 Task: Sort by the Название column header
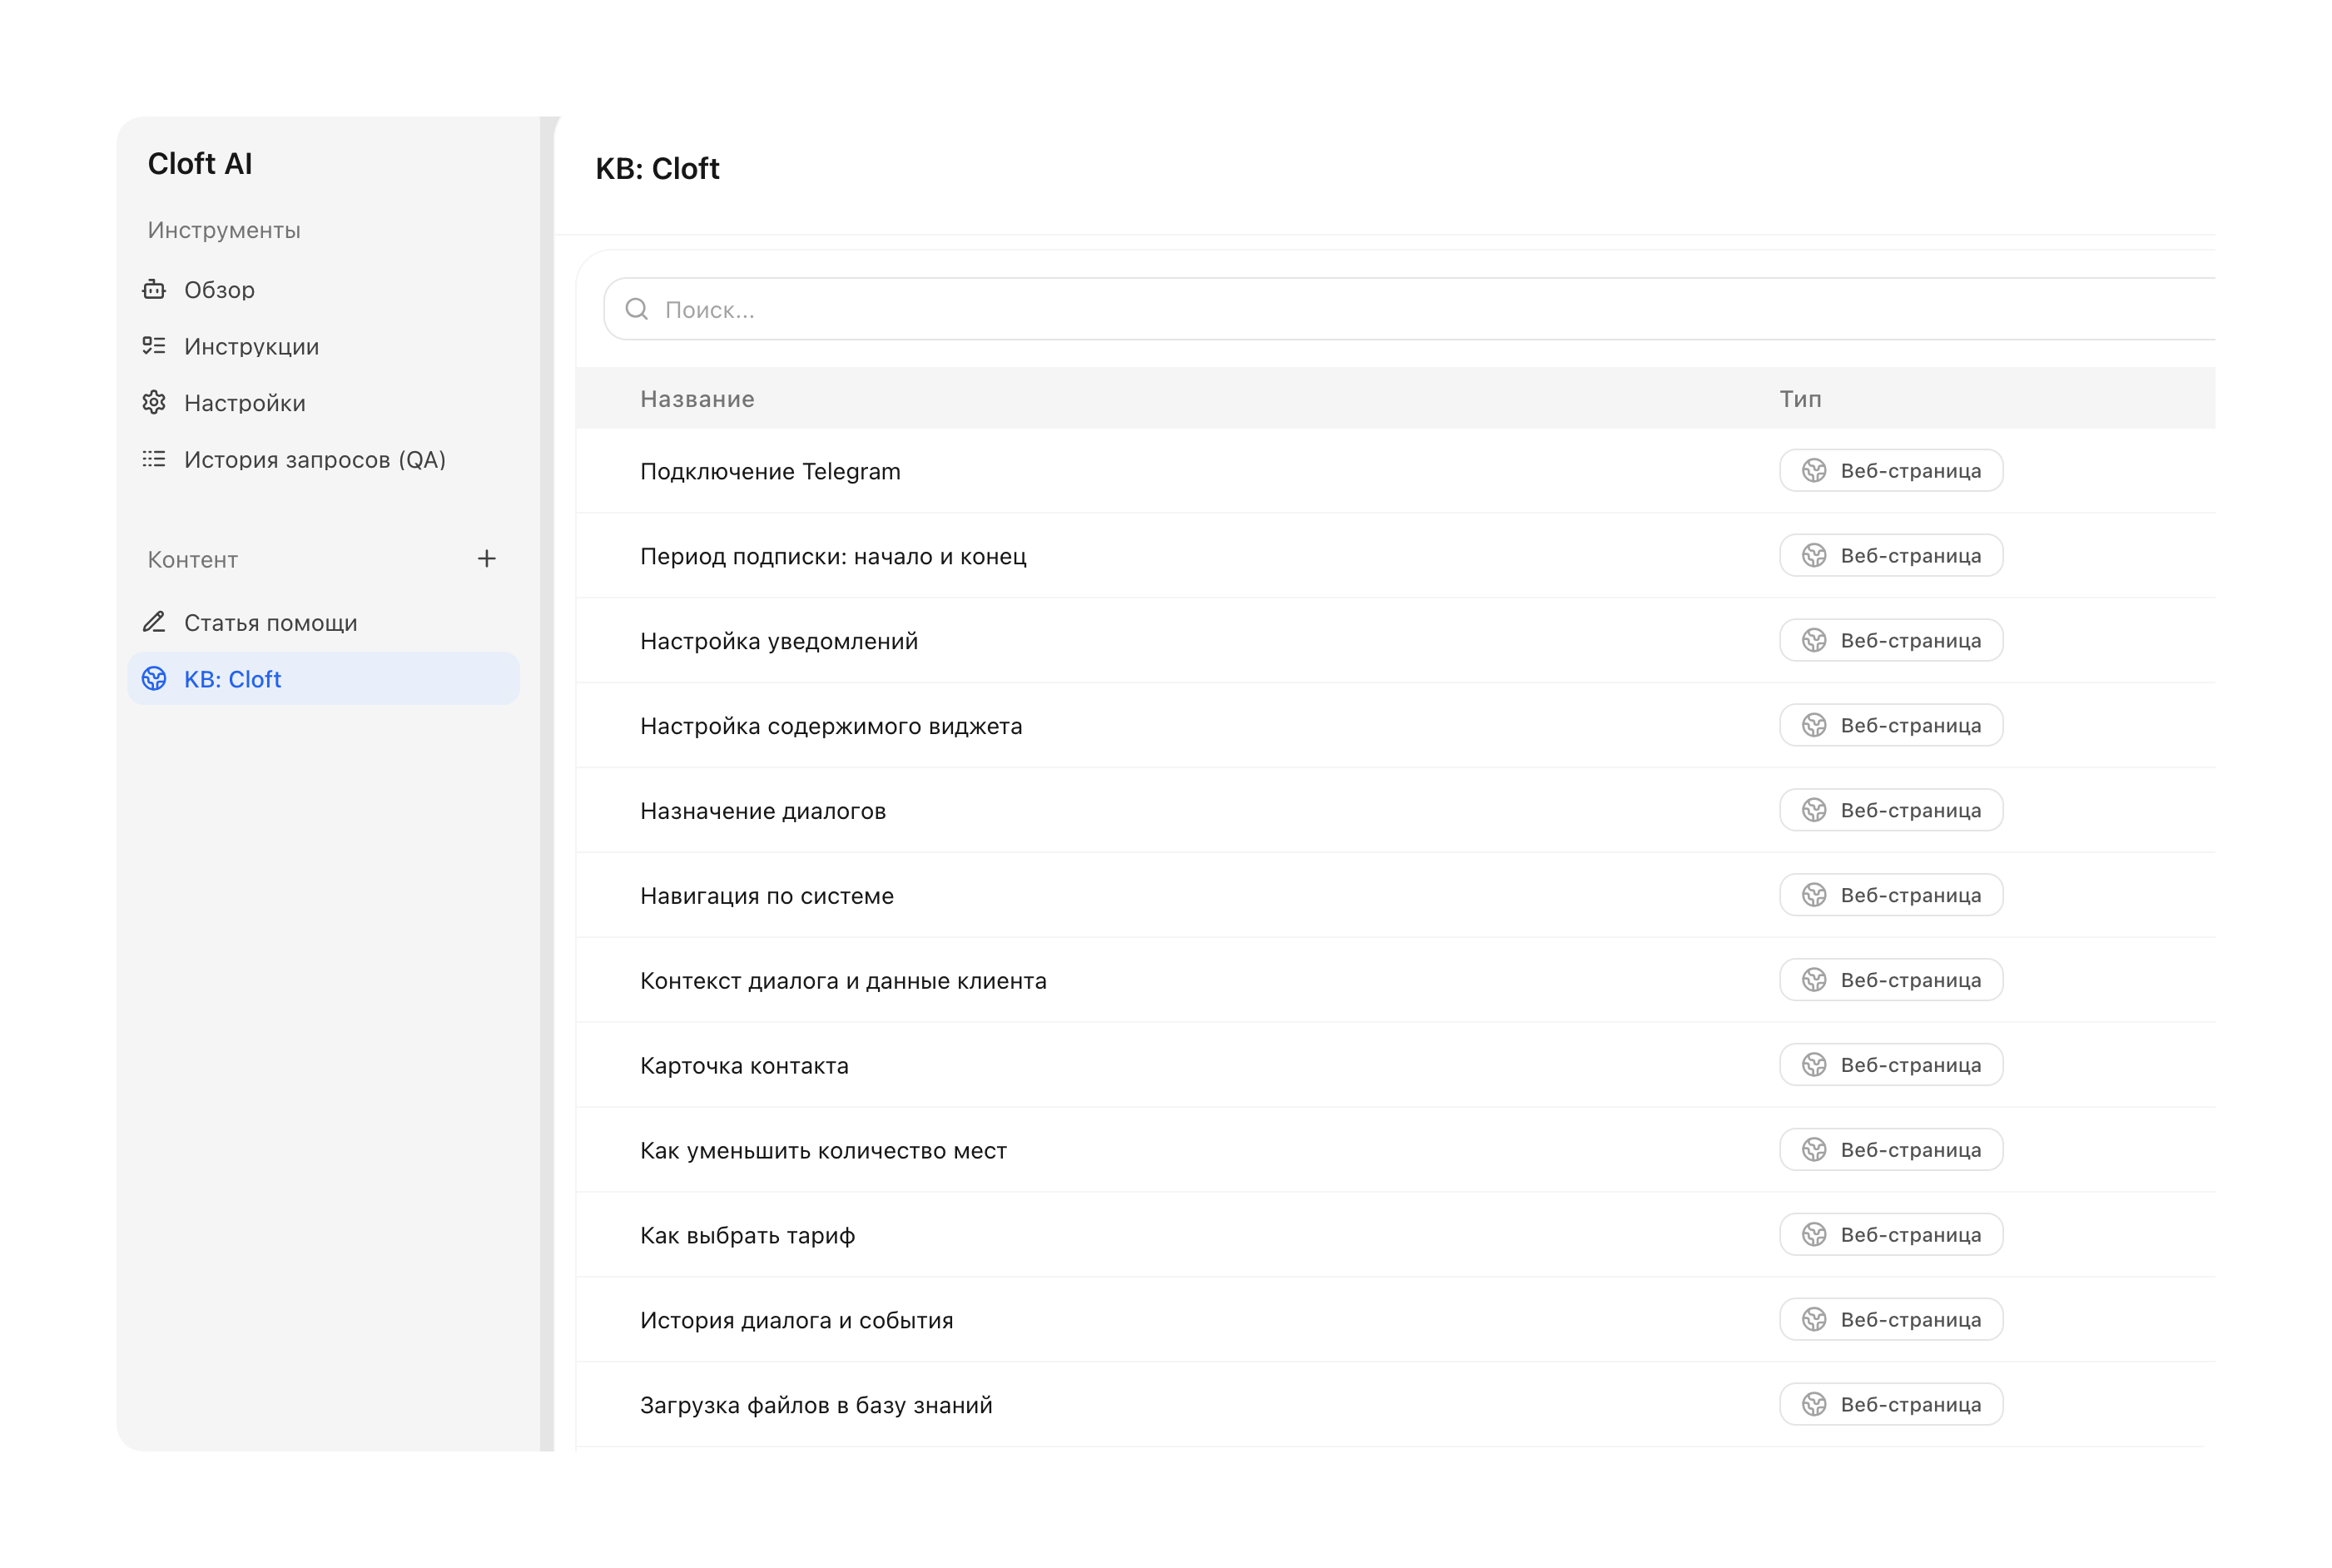[697, 399]
